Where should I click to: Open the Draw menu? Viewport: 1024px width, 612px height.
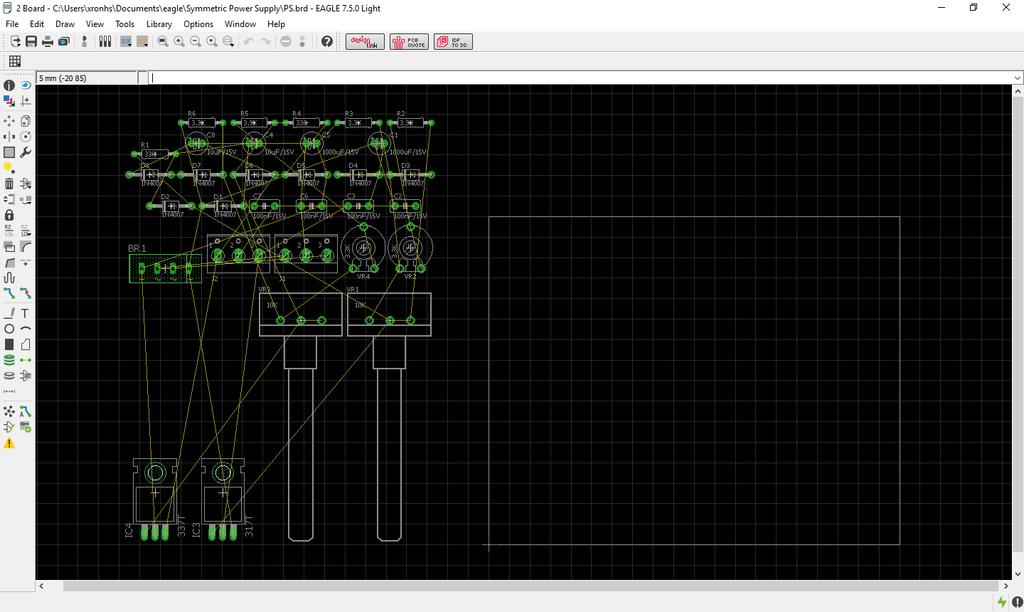pos(65,24)
